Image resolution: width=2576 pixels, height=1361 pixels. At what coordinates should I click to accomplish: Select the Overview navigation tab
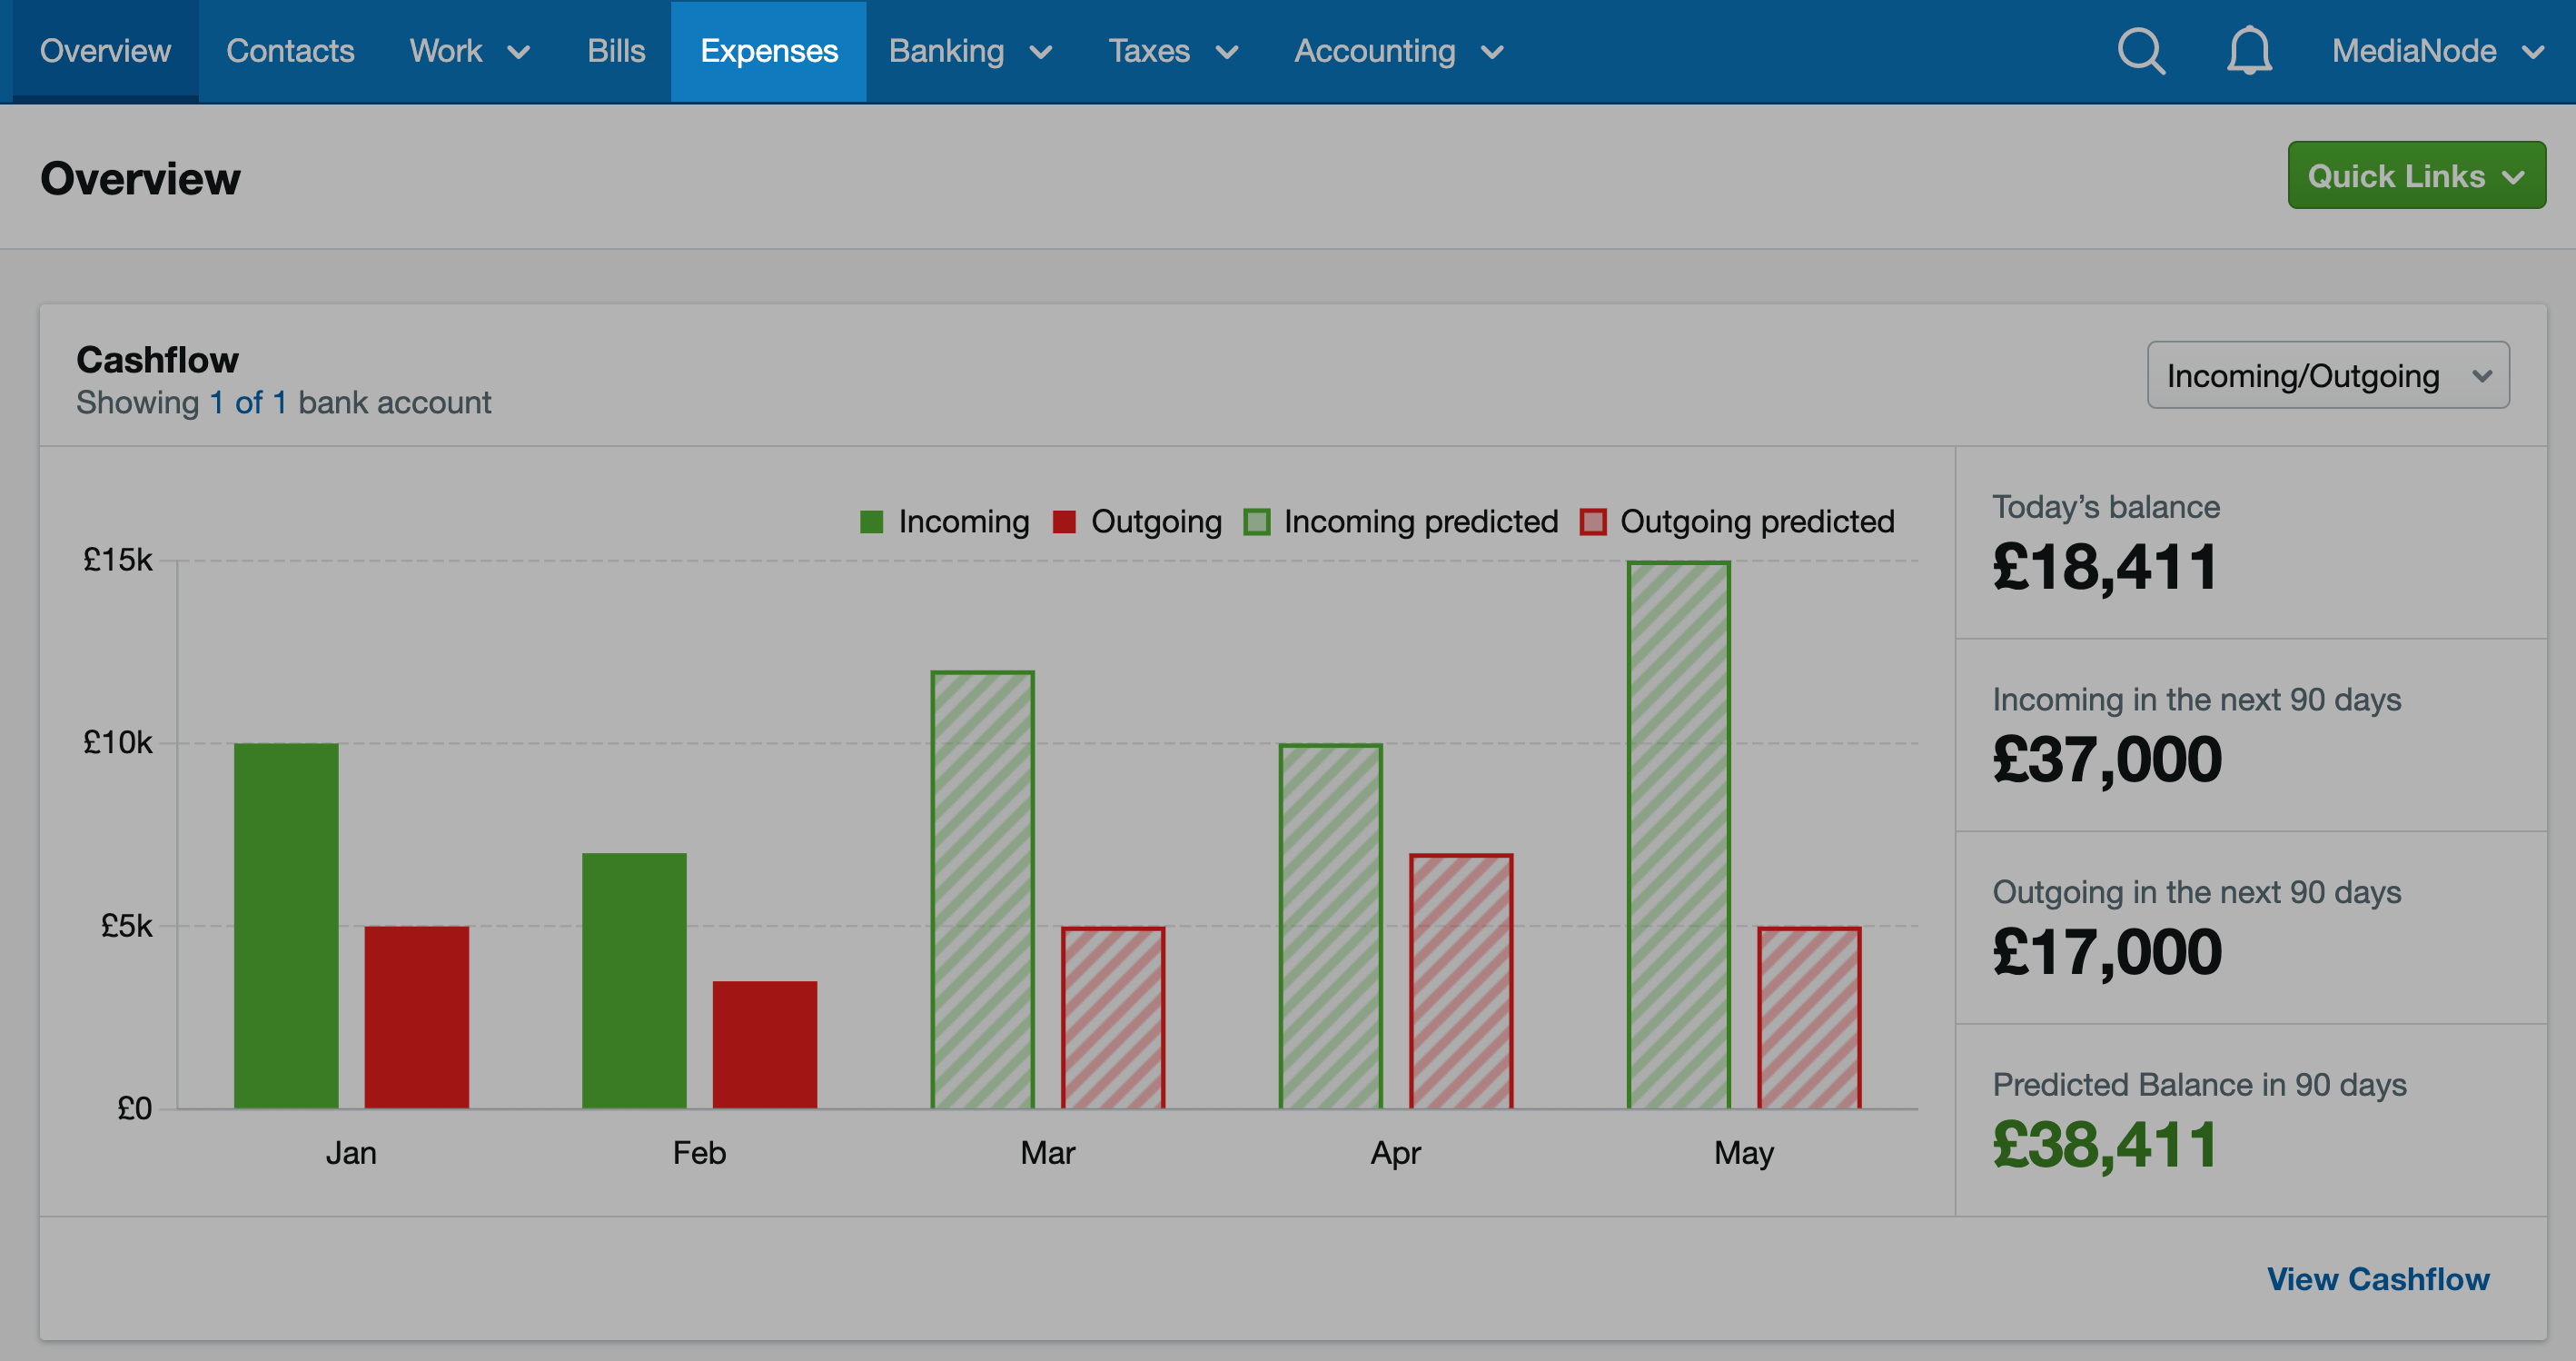pos(105,52)
